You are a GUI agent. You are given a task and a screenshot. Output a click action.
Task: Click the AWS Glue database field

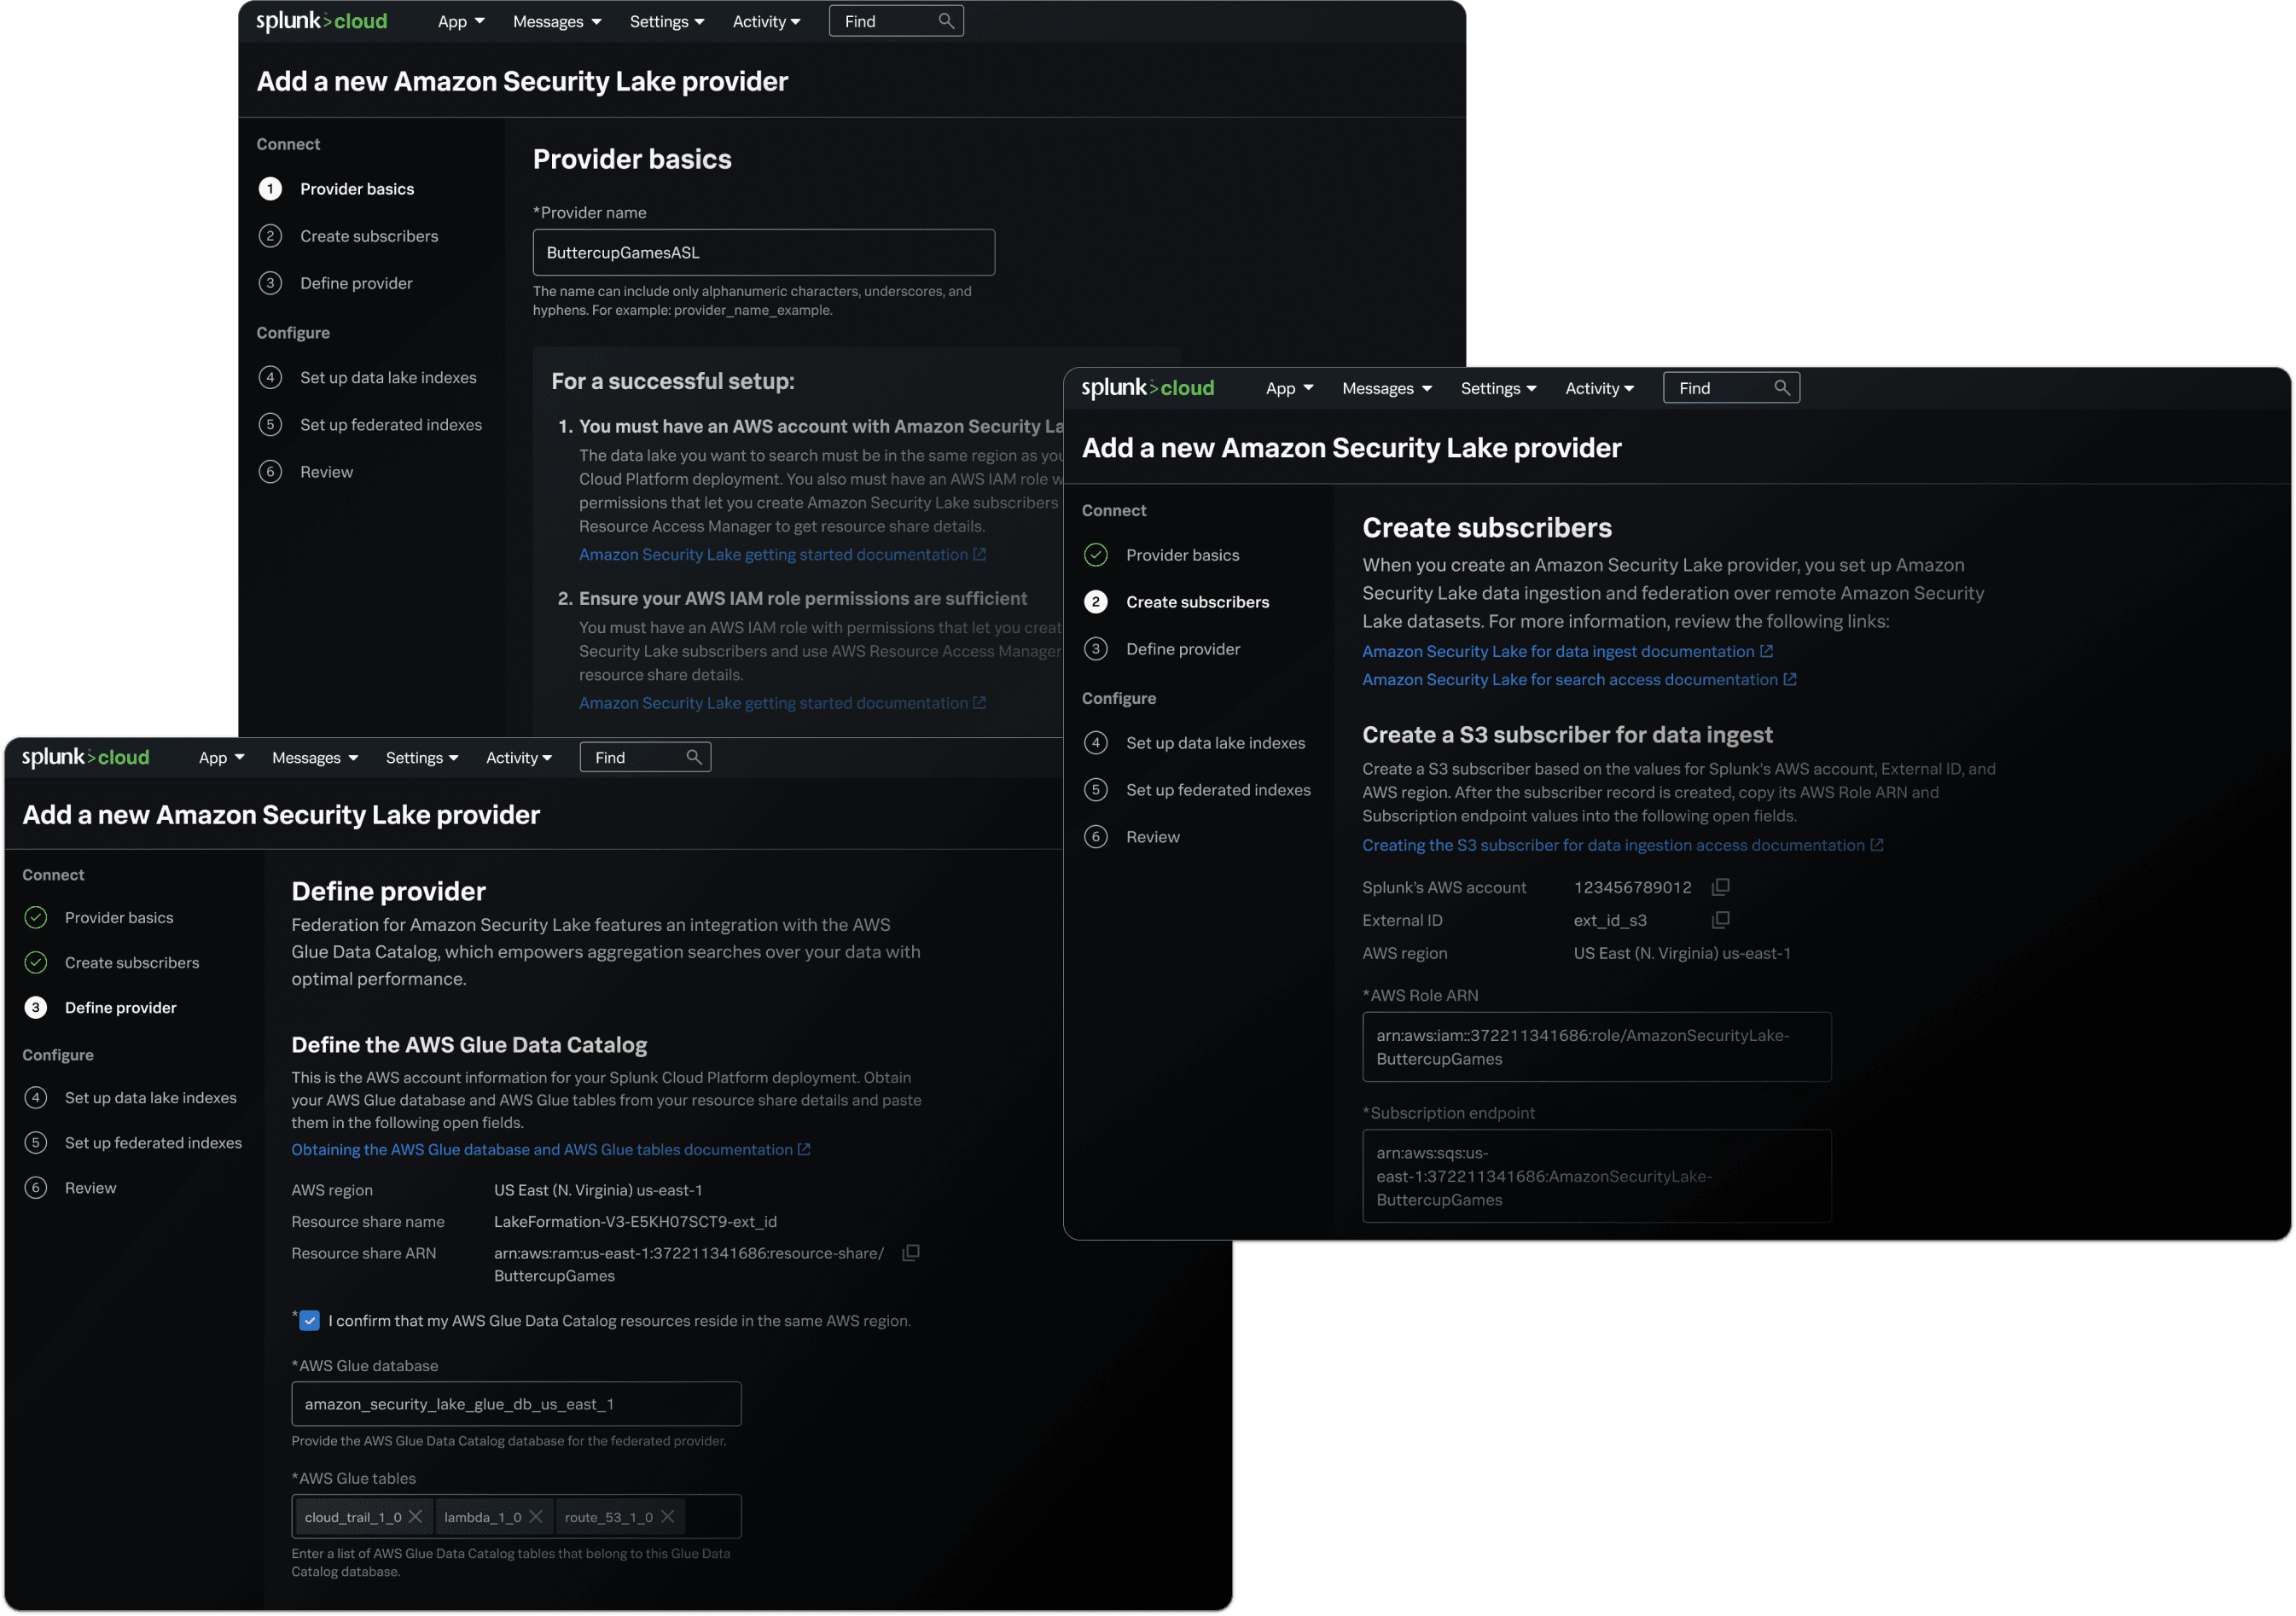click(x=516, y=1404)
